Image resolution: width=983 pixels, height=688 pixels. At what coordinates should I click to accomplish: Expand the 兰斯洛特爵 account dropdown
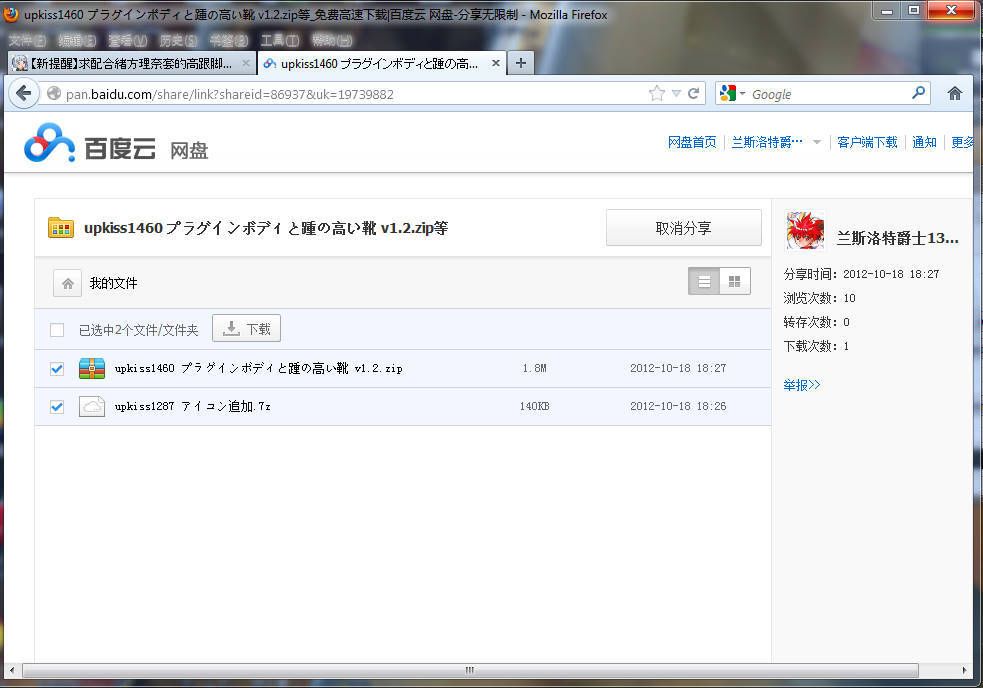pos(817,142)
